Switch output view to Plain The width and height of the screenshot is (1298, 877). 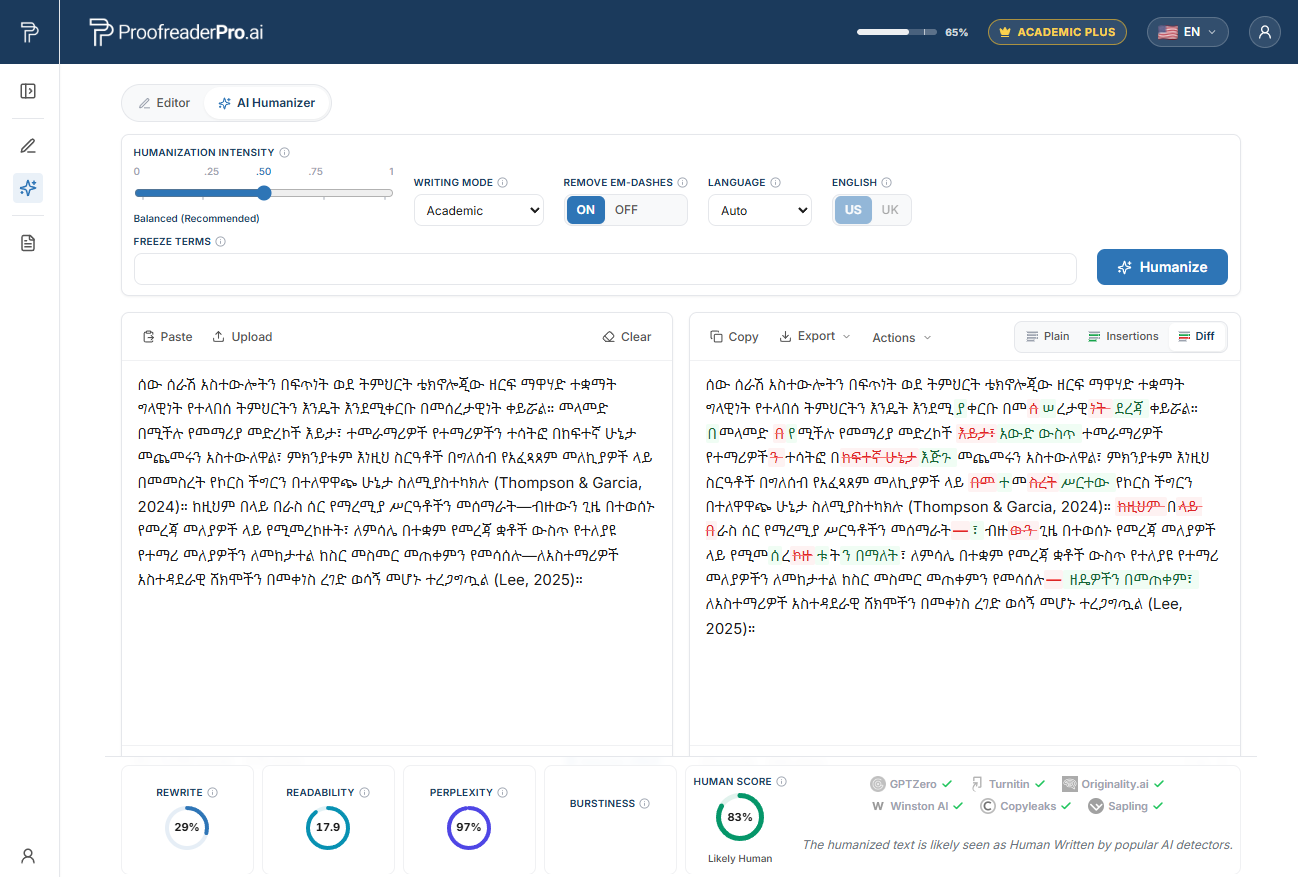pyautogui.click(x=1046, y=337)
